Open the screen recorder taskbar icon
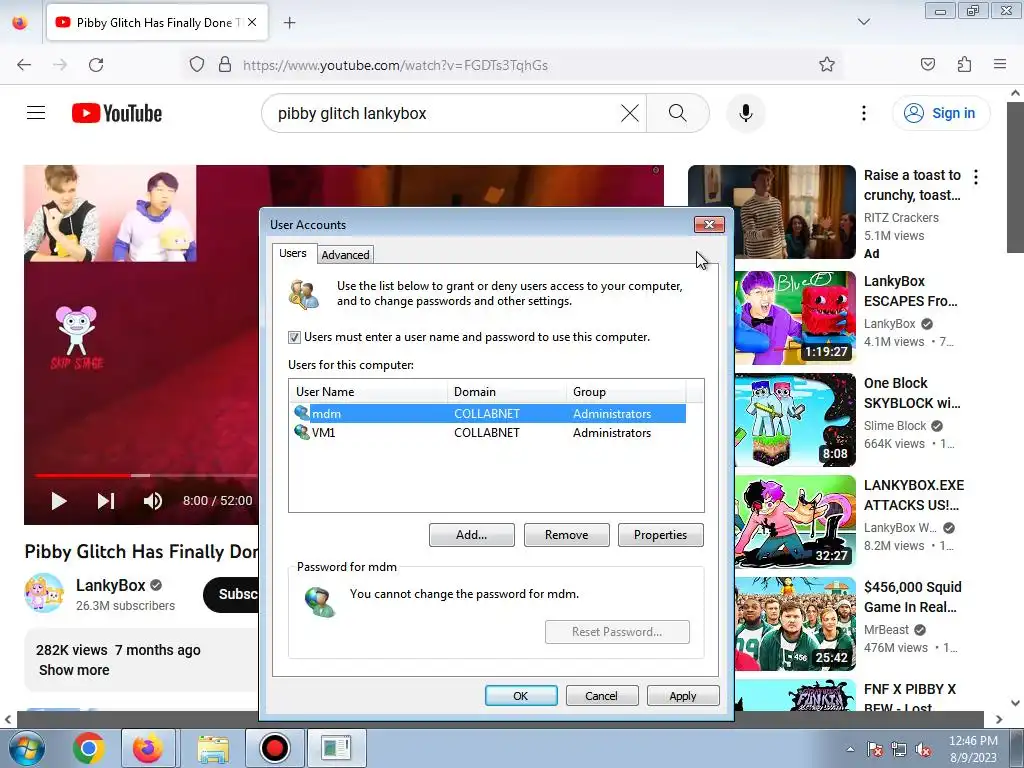The width and height of the screenshot is (1024, 768). (274, 748)
